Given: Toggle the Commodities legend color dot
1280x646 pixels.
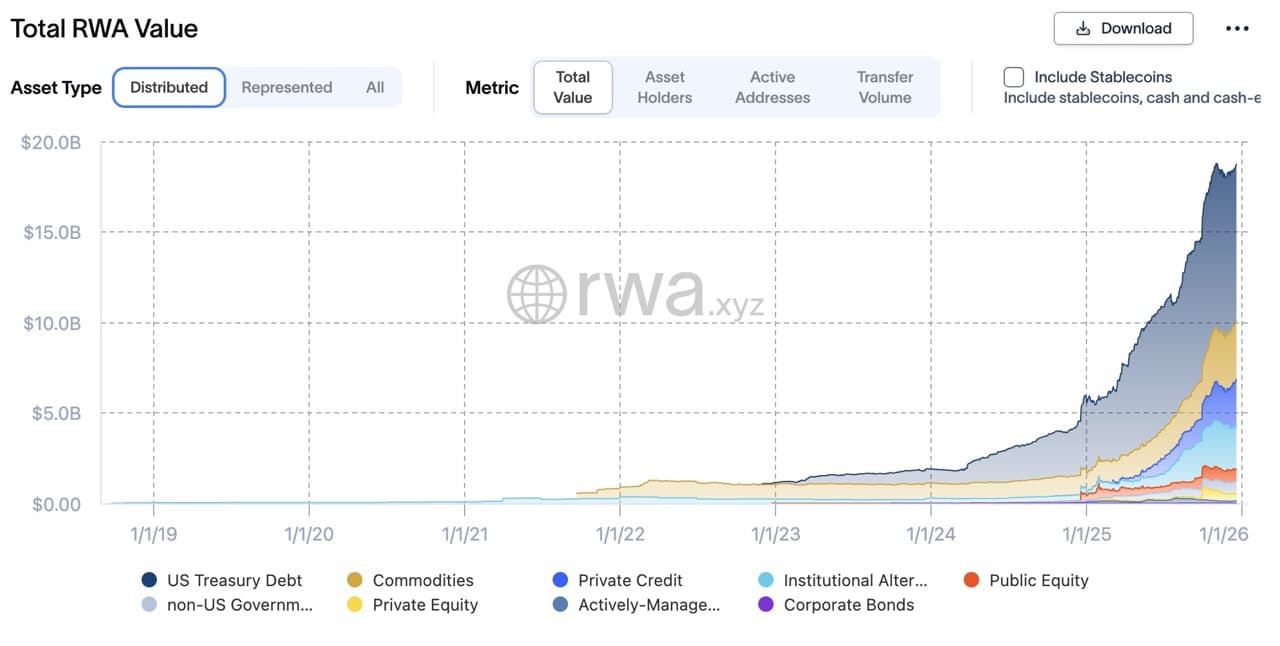Looking at the screenshot, I should click(x=355, y=580).
